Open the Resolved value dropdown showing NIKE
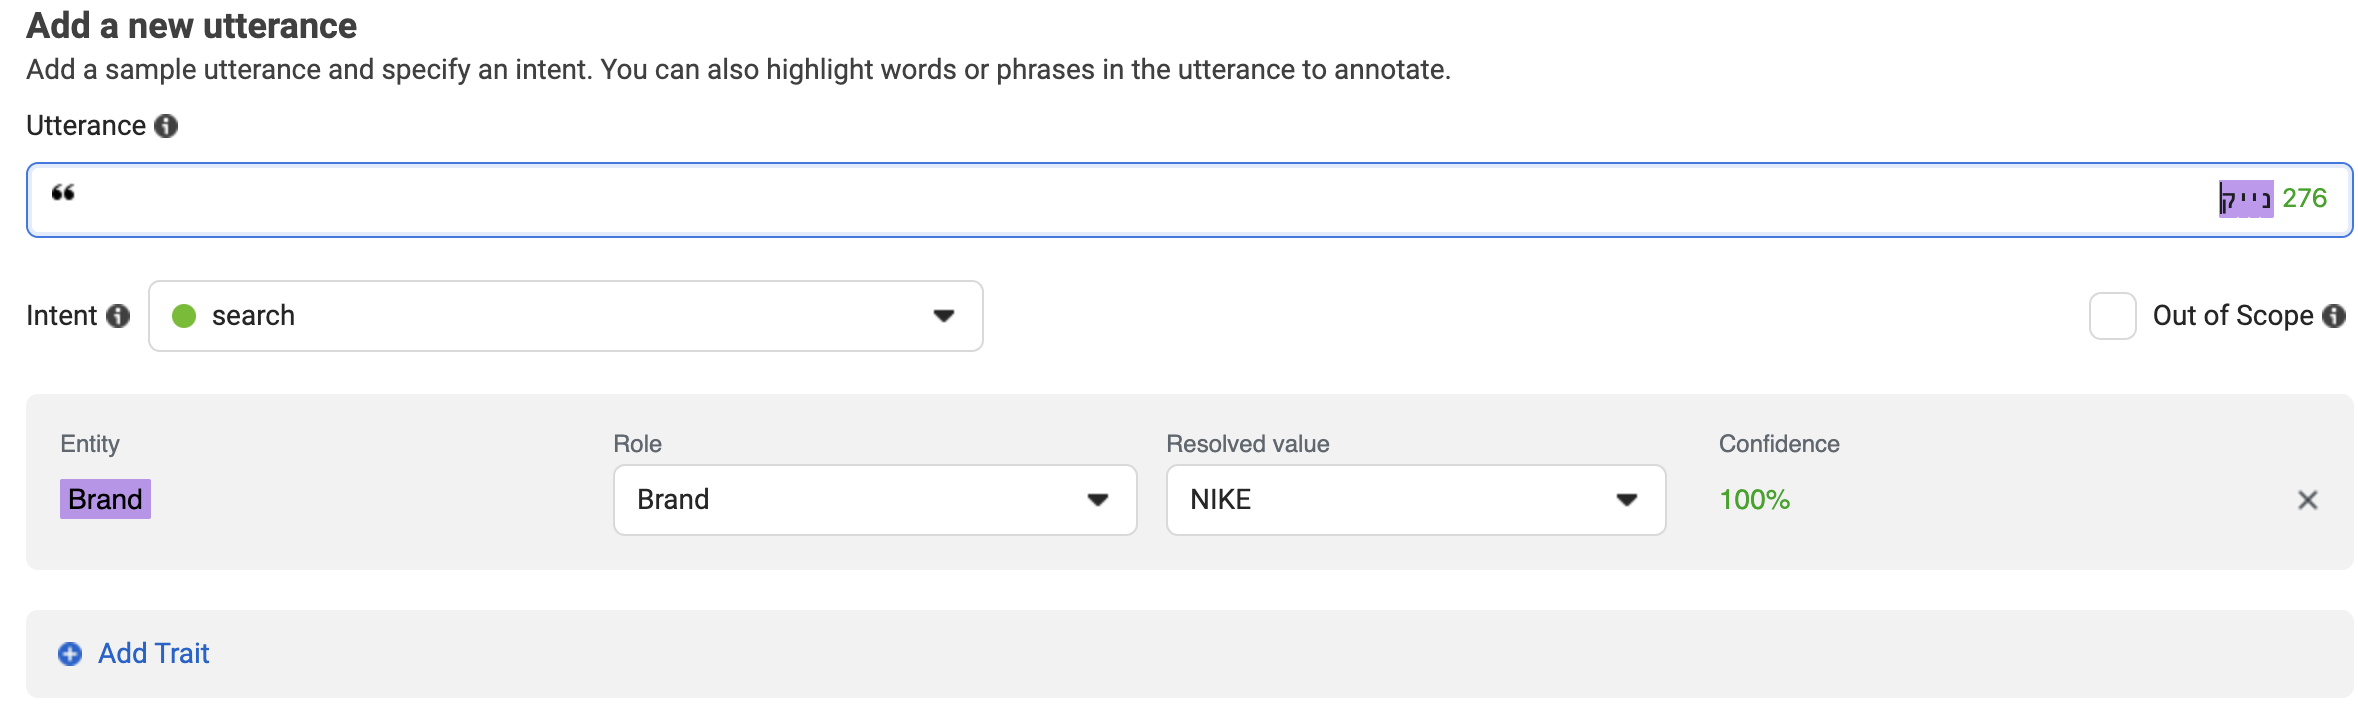The height and width of the screenshot is (718, 2358). [x=1414, y=500]
